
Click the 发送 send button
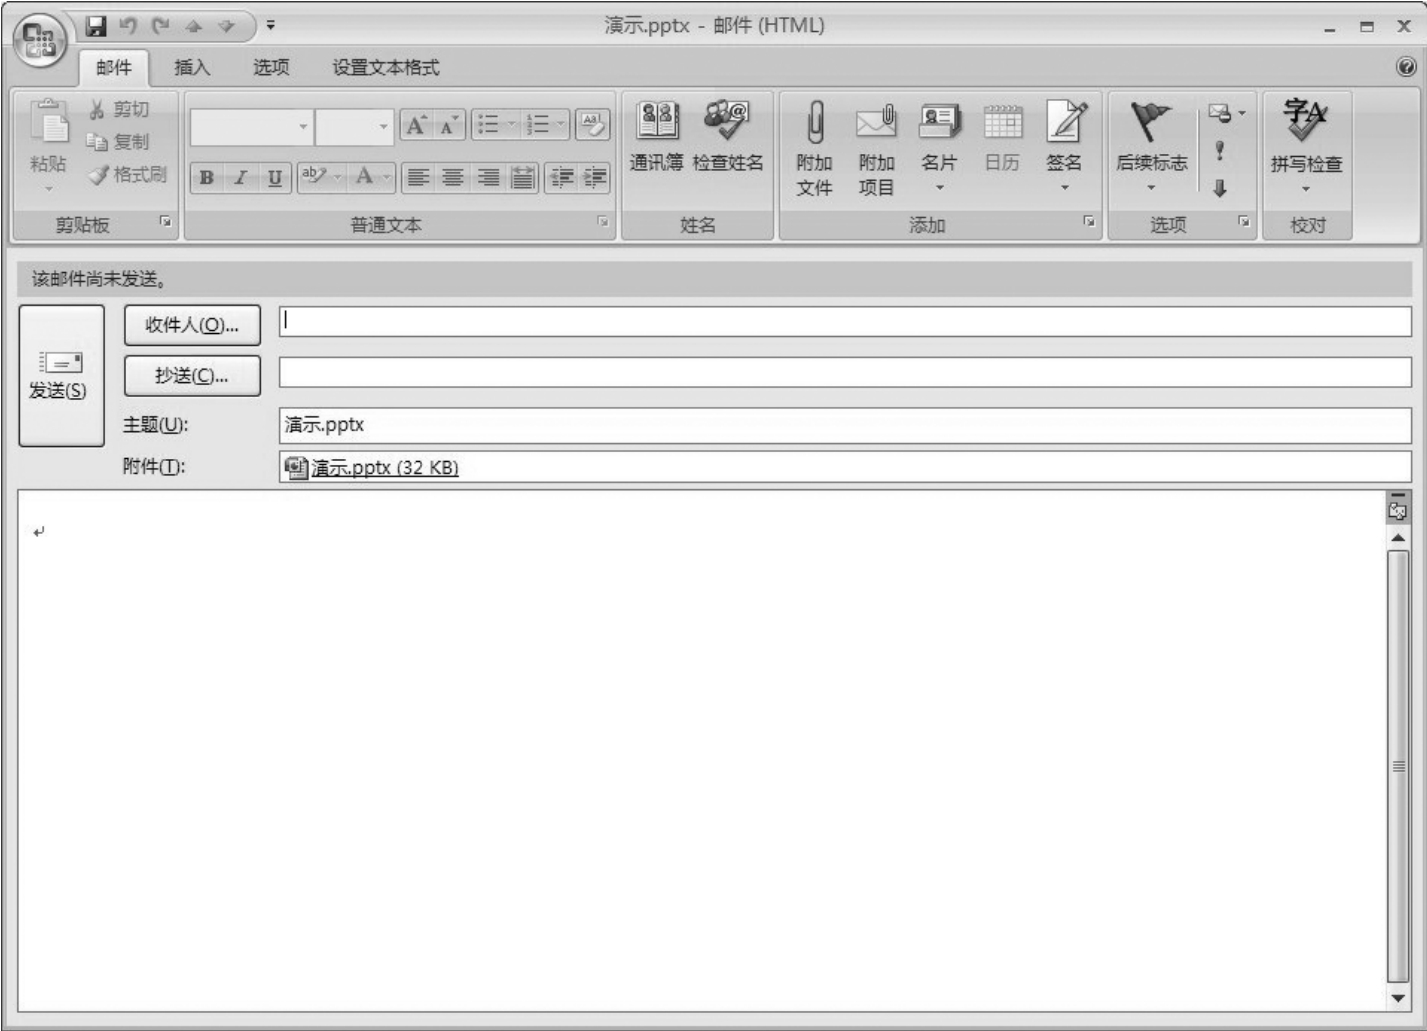[x=61, y=375]
